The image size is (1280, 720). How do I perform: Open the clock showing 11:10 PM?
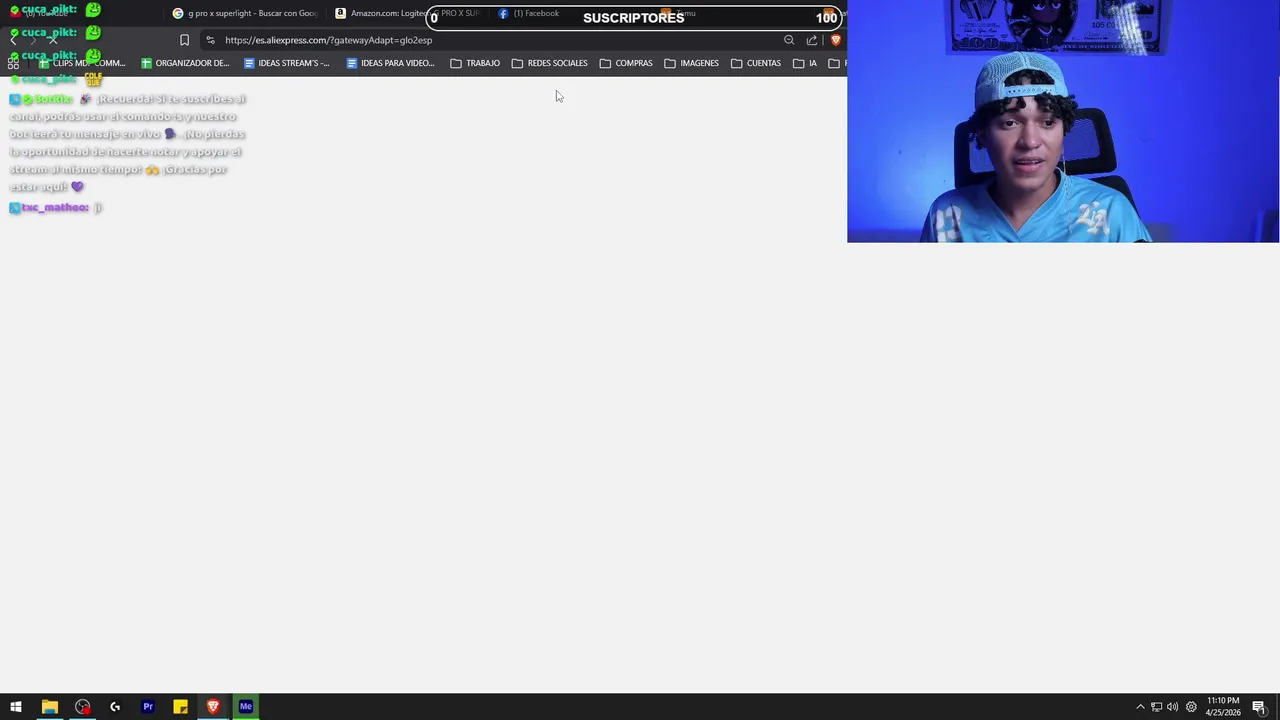coord(1223,707)
